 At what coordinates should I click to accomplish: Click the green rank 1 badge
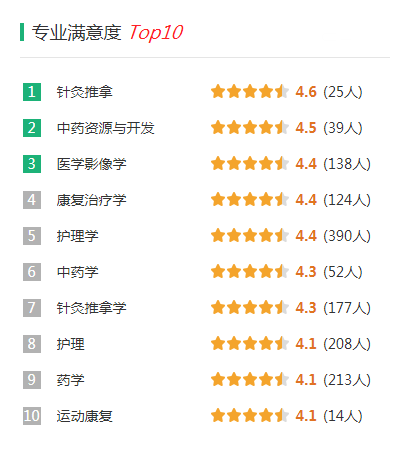coord(32,92)
